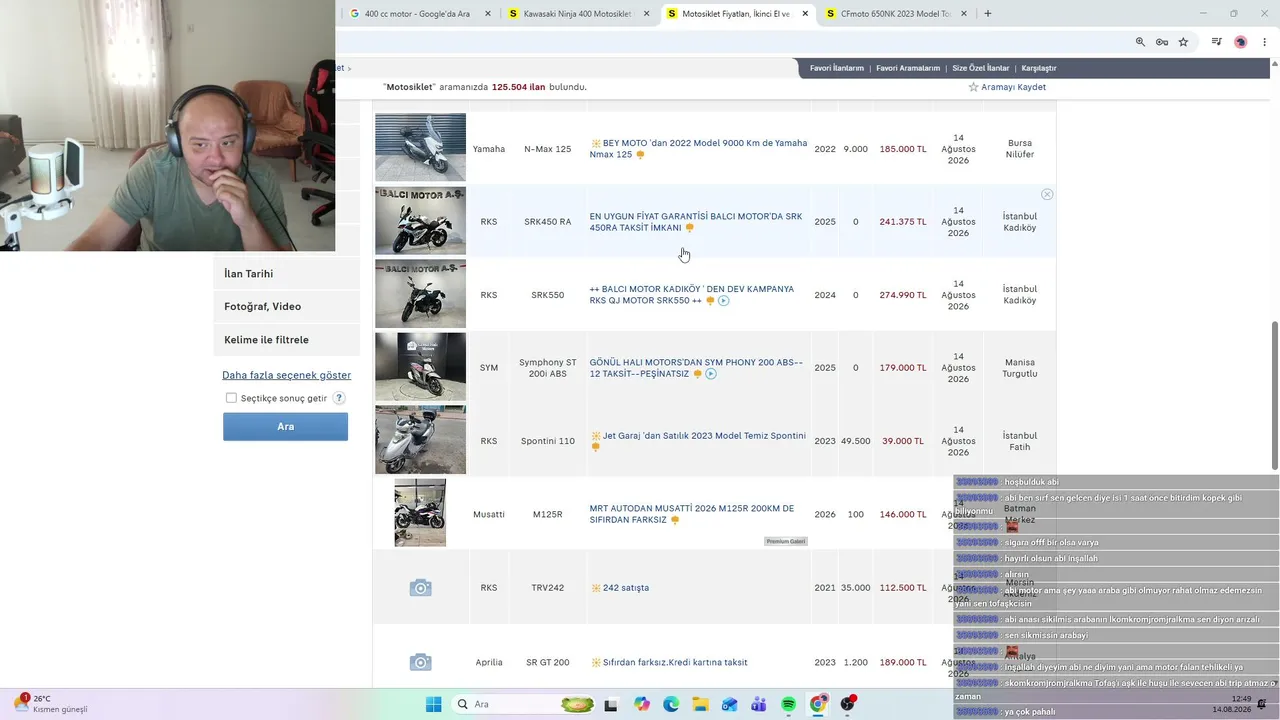Open the weather widget showing 26°C
This screenshot has height=720, width=1280.
tap(50, 704)
